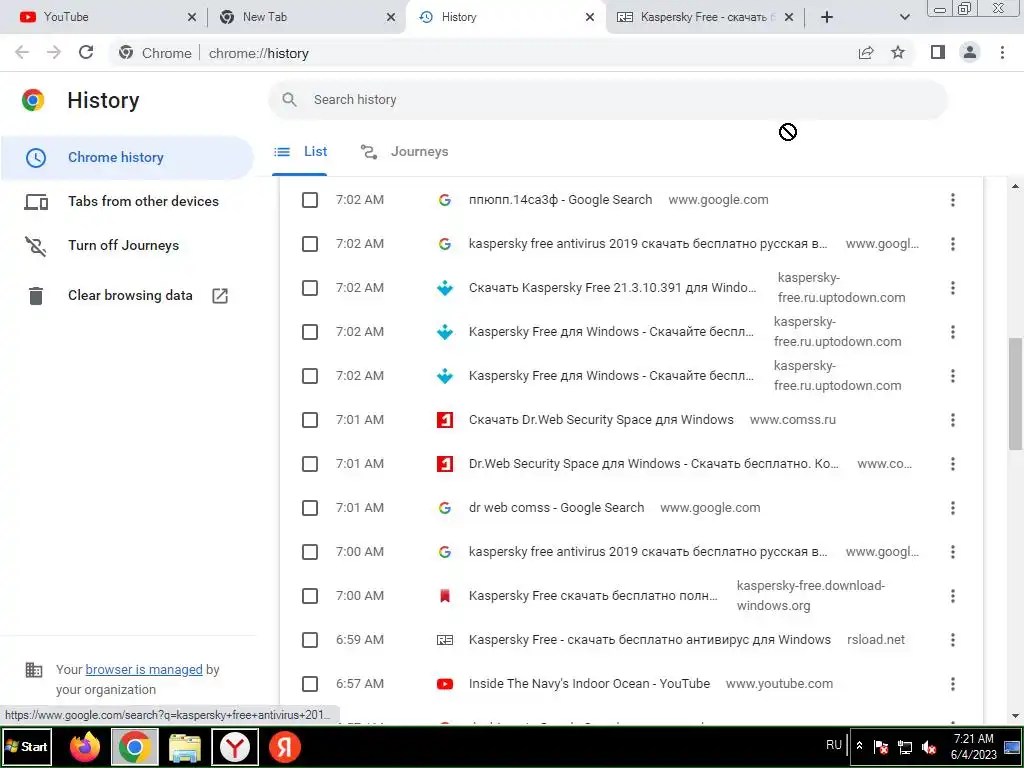Close the YouTube tab
Viewport: 1024px width, 768px height.
coord(191,18)
